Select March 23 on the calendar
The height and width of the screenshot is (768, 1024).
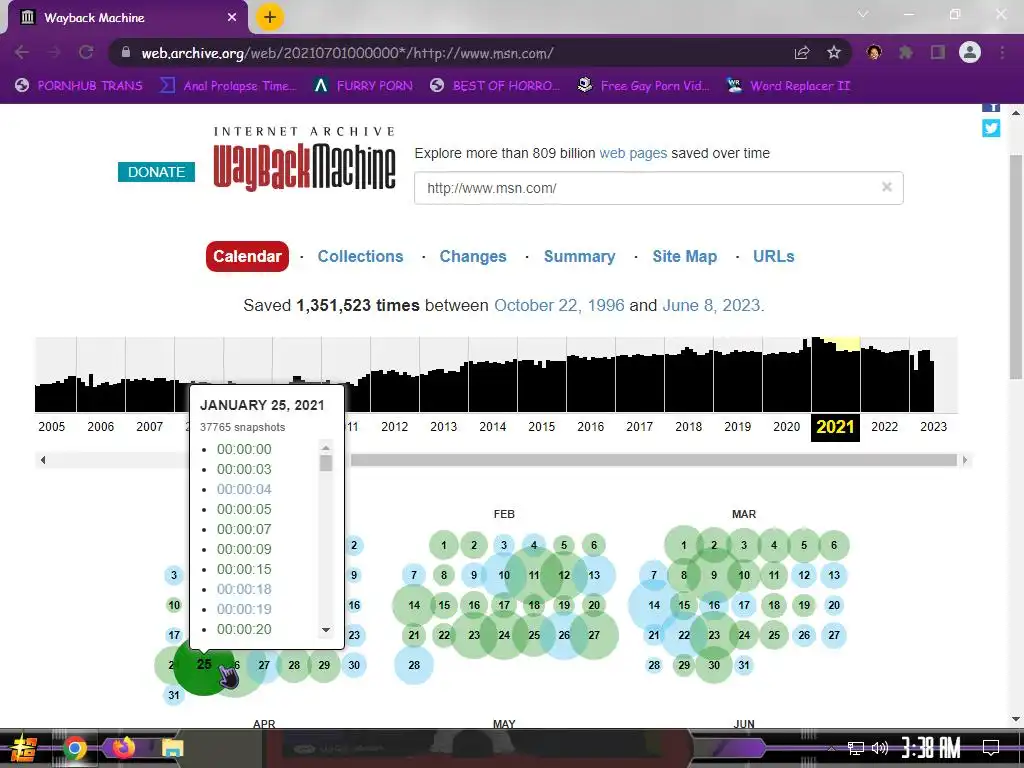714,635
